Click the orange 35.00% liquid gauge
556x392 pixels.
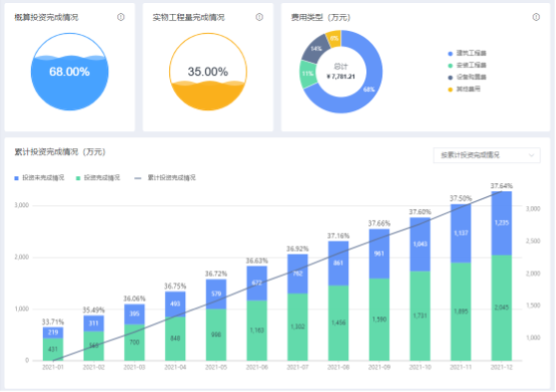[x=208, y=72]
